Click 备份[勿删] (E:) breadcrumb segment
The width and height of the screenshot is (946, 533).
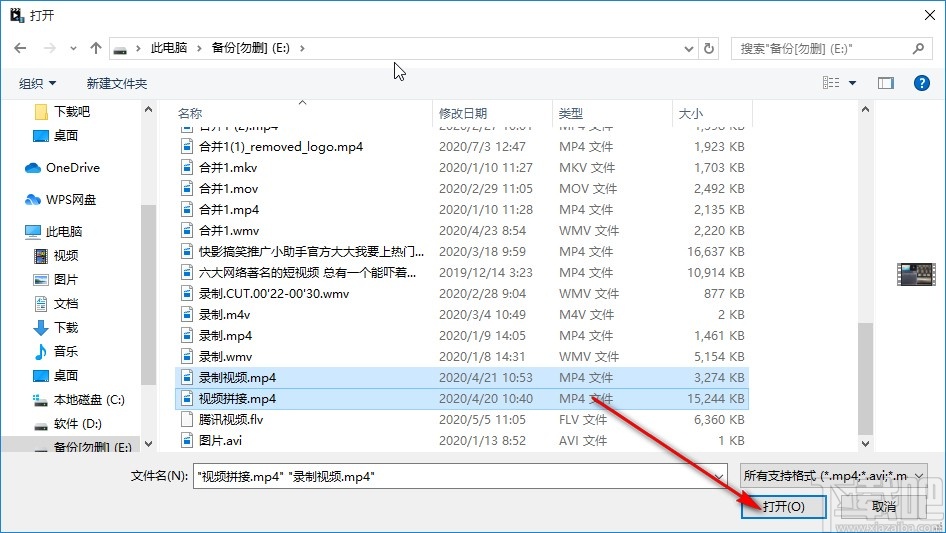[250, 48]
